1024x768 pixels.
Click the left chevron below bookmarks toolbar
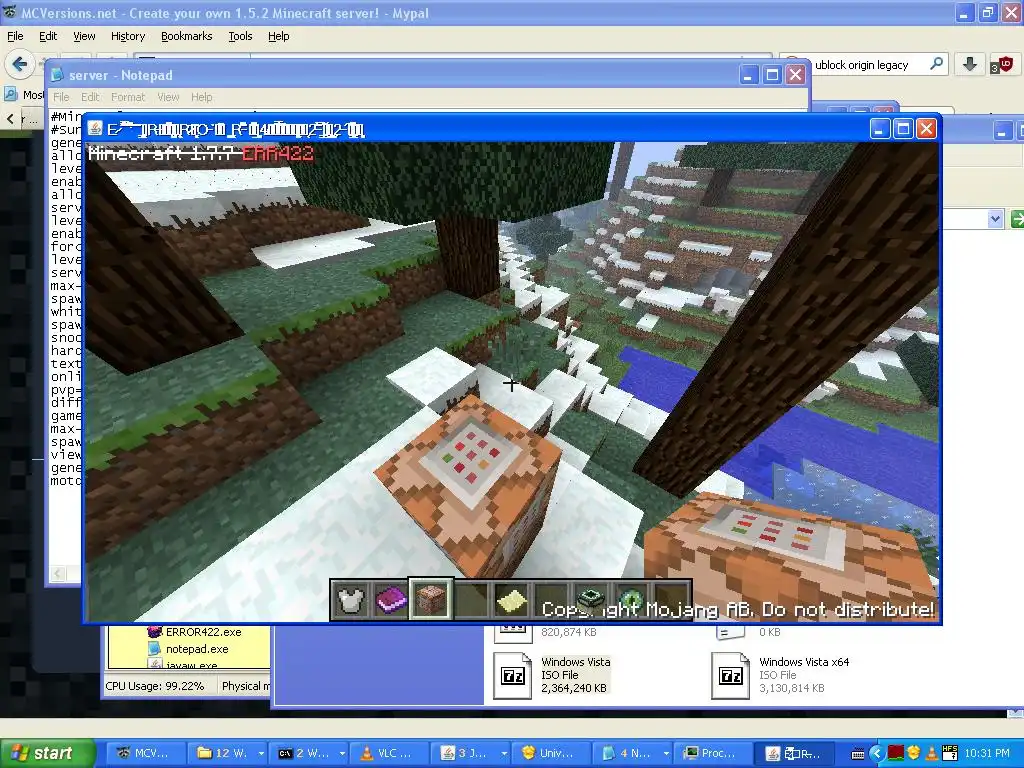[x=10, y=118]
